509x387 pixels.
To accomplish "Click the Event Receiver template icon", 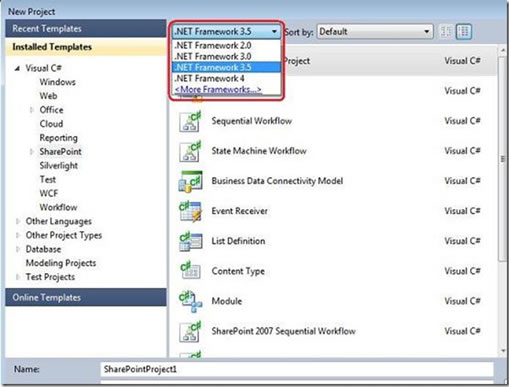I will pos(190,212).
